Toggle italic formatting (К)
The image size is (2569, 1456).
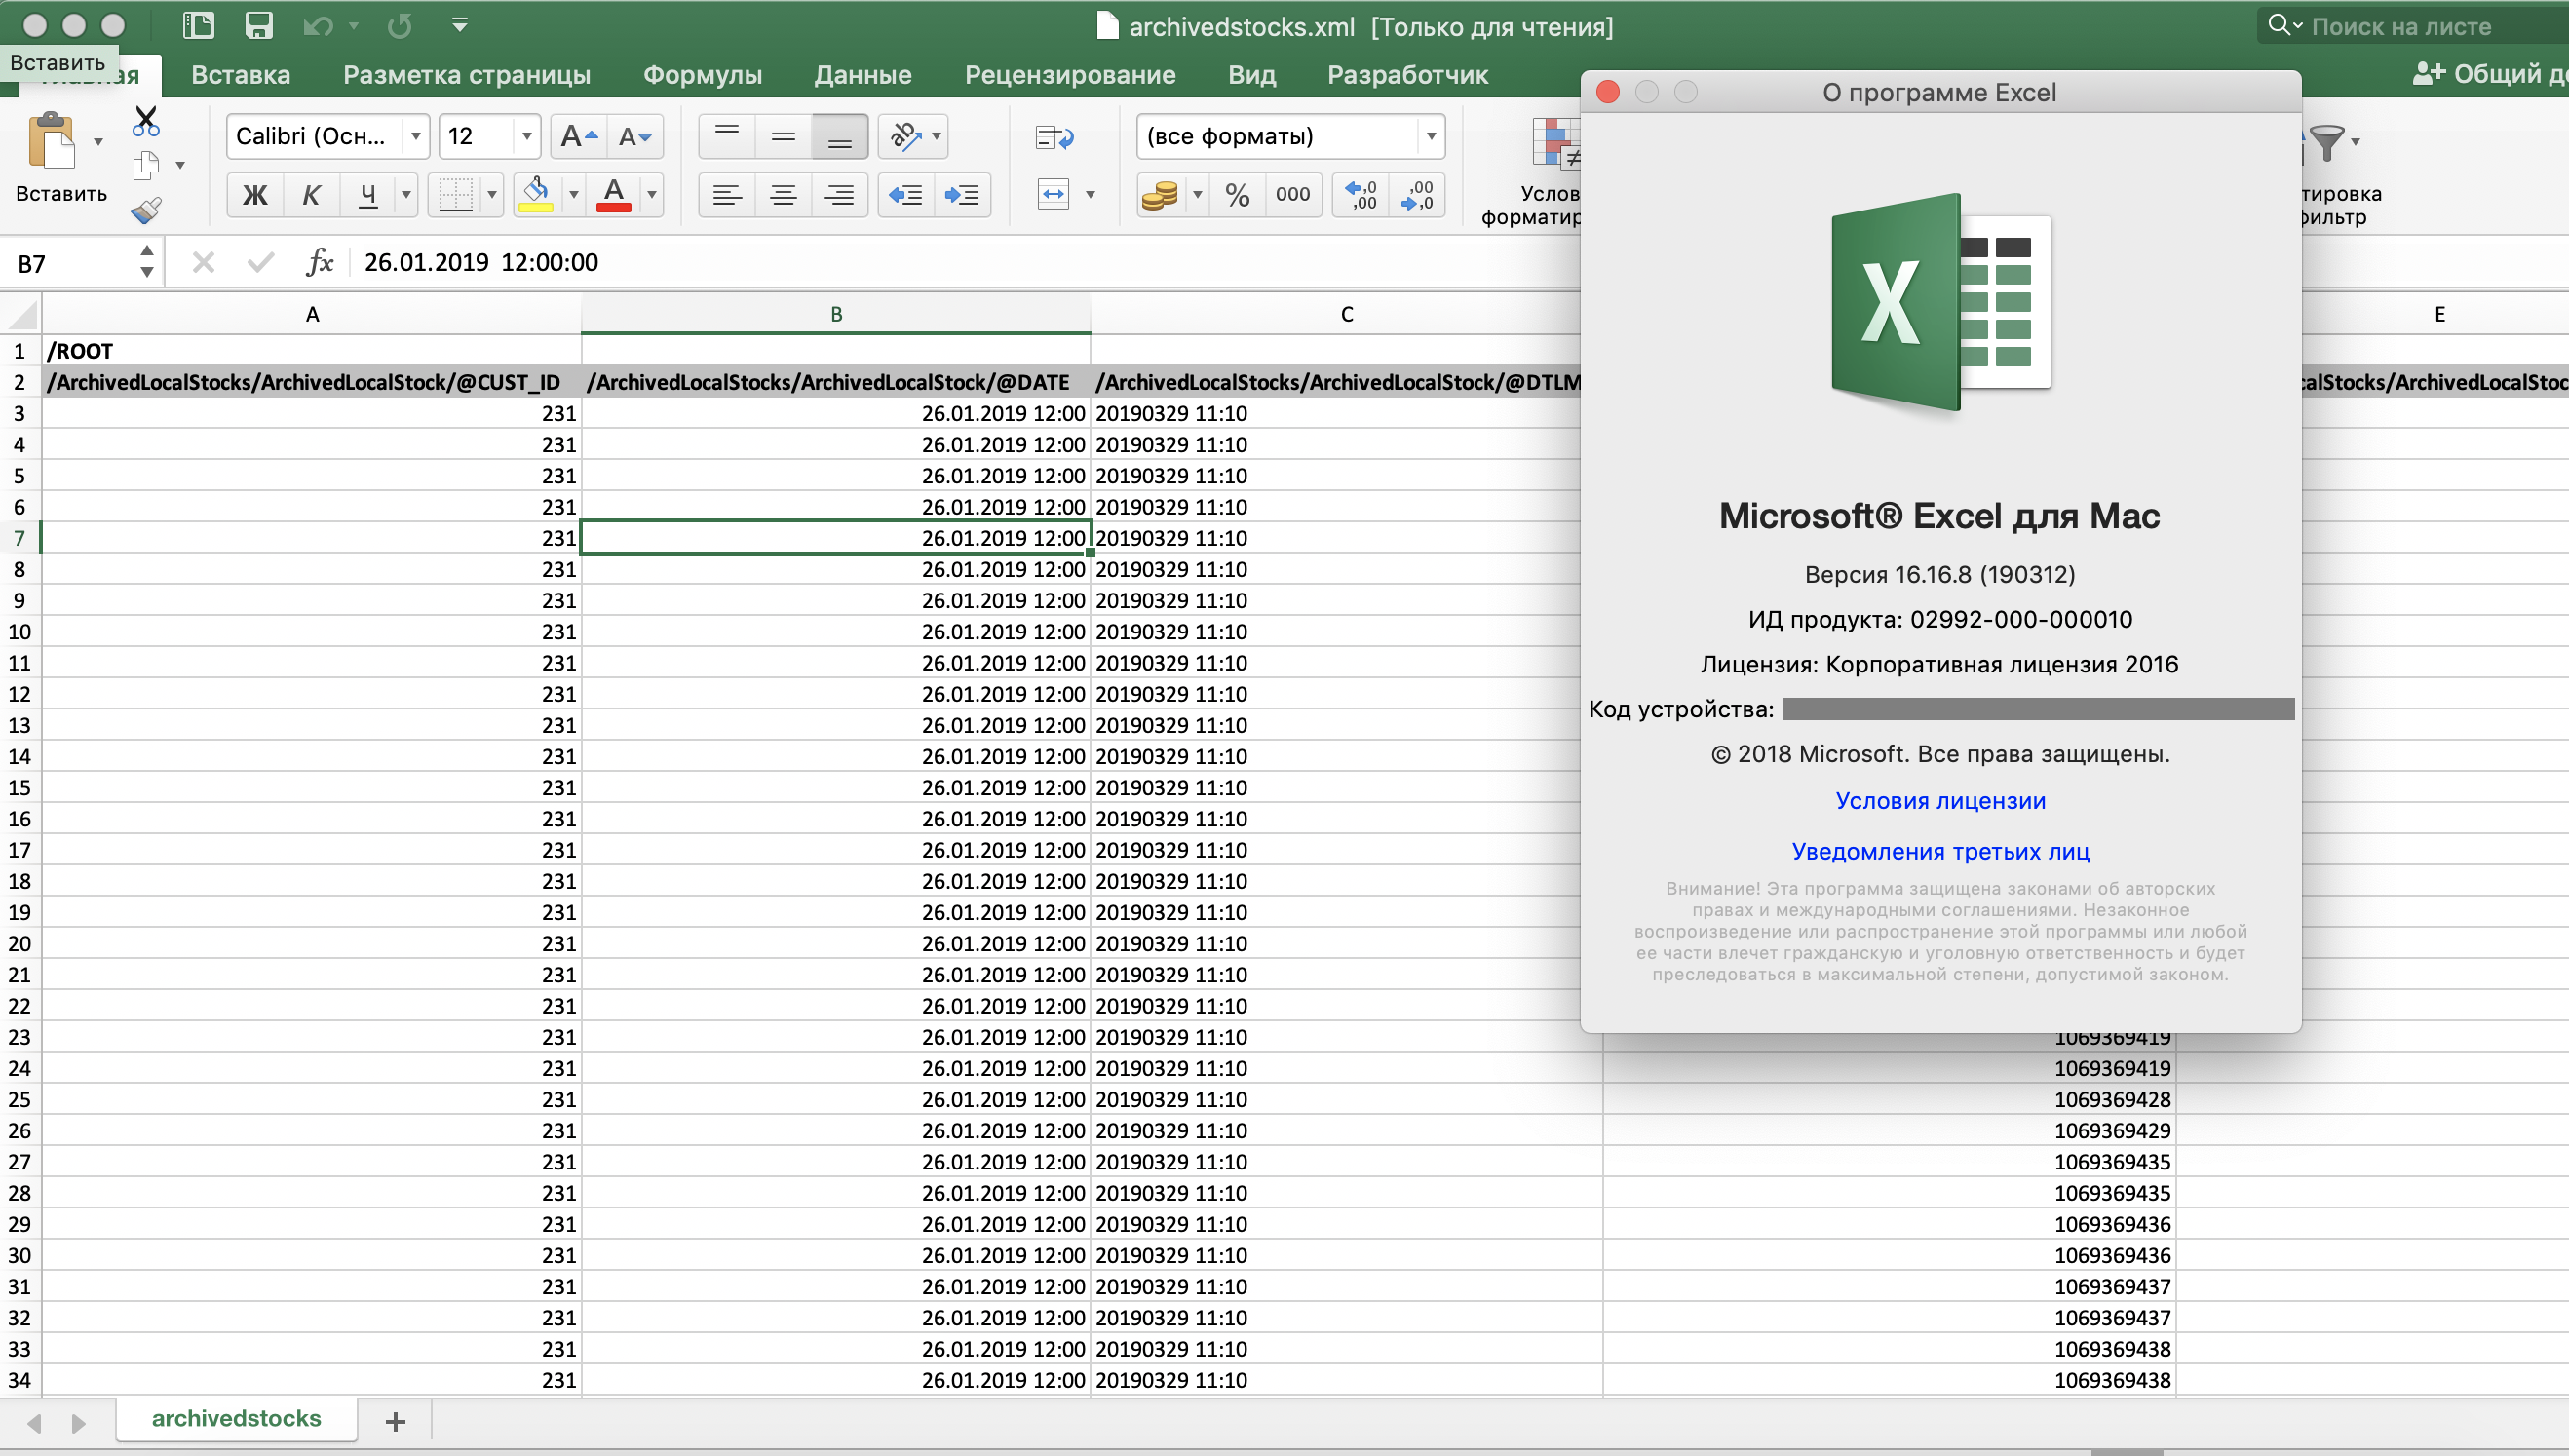coord(311,194)
